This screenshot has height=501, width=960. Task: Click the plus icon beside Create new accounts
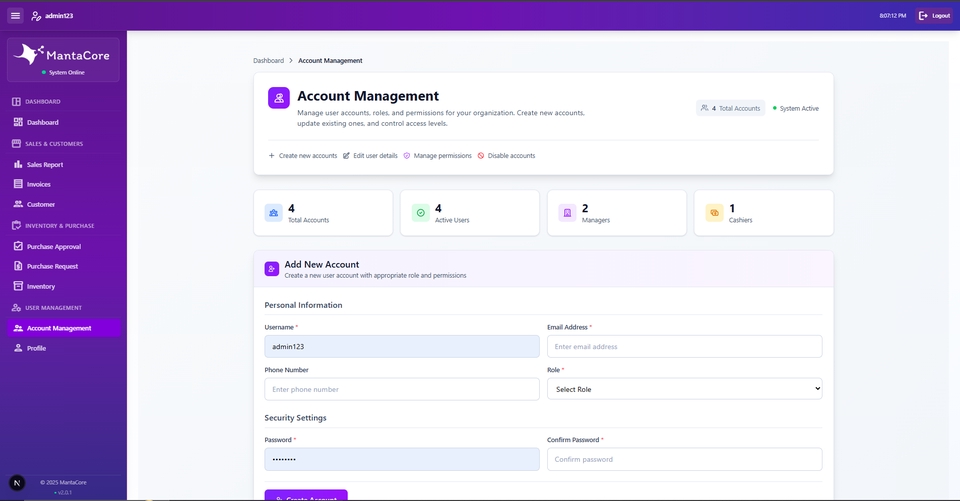click(x=271, y=156)
